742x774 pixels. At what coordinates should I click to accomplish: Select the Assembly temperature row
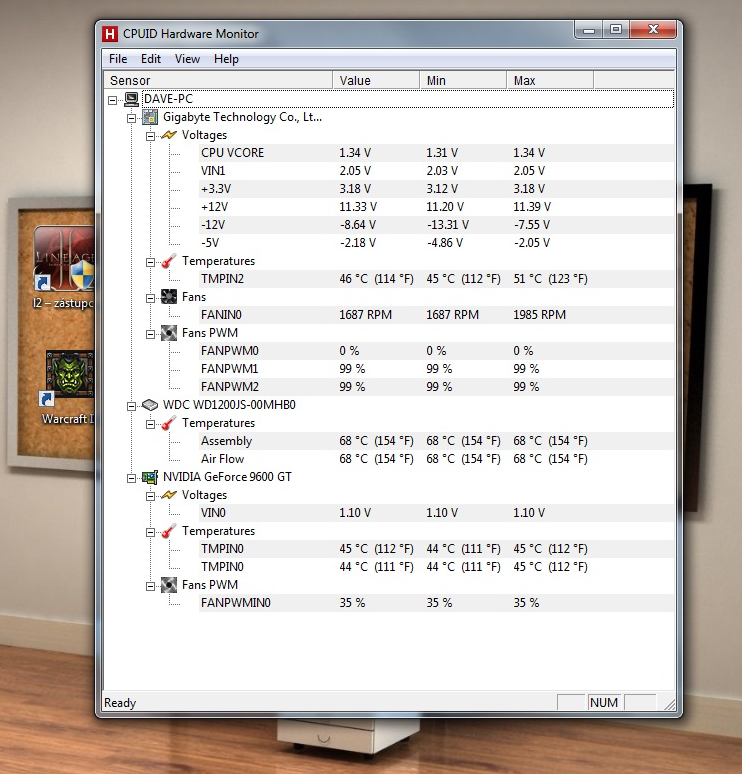[436, 441]
